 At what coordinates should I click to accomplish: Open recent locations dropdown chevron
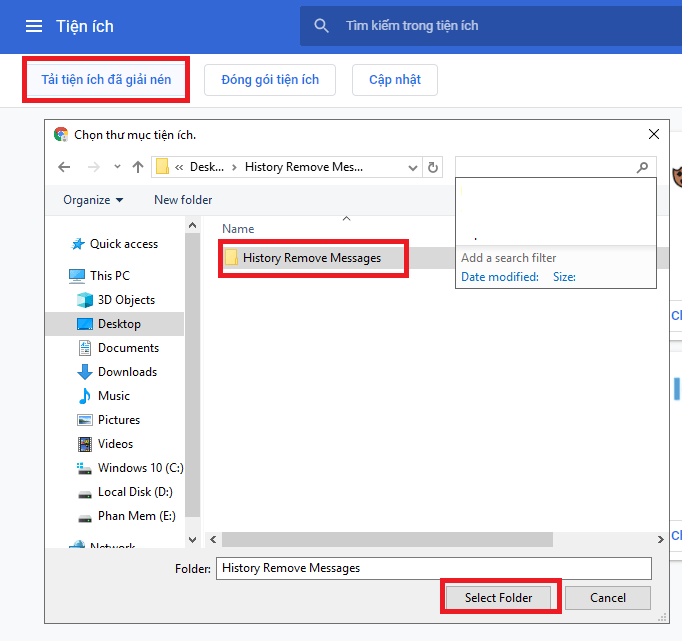tap(117, 167)
